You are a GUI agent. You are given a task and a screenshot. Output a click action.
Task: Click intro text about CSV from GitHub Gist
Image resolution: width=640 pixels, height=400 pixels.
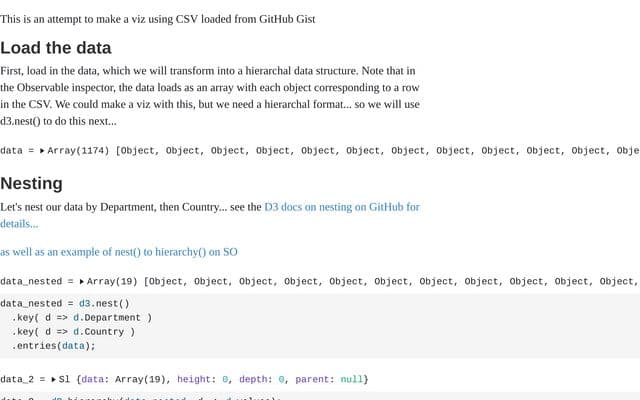pyautogui.click(x=158, y=19)
